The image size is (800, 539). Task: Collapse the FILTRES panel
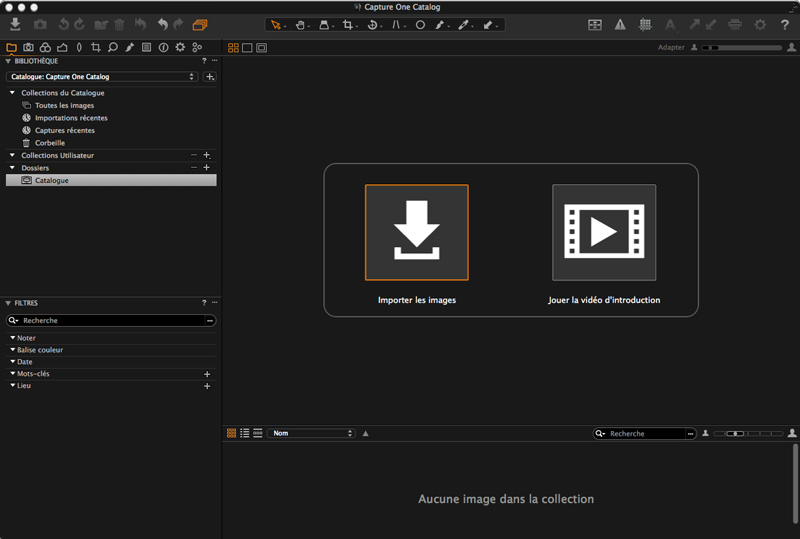[x=8, y=303]
